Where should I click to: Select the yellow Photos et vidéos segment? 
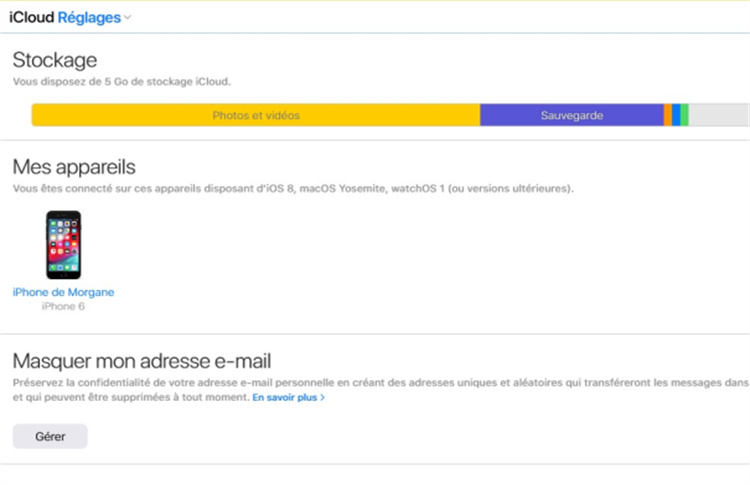point(256,115)
